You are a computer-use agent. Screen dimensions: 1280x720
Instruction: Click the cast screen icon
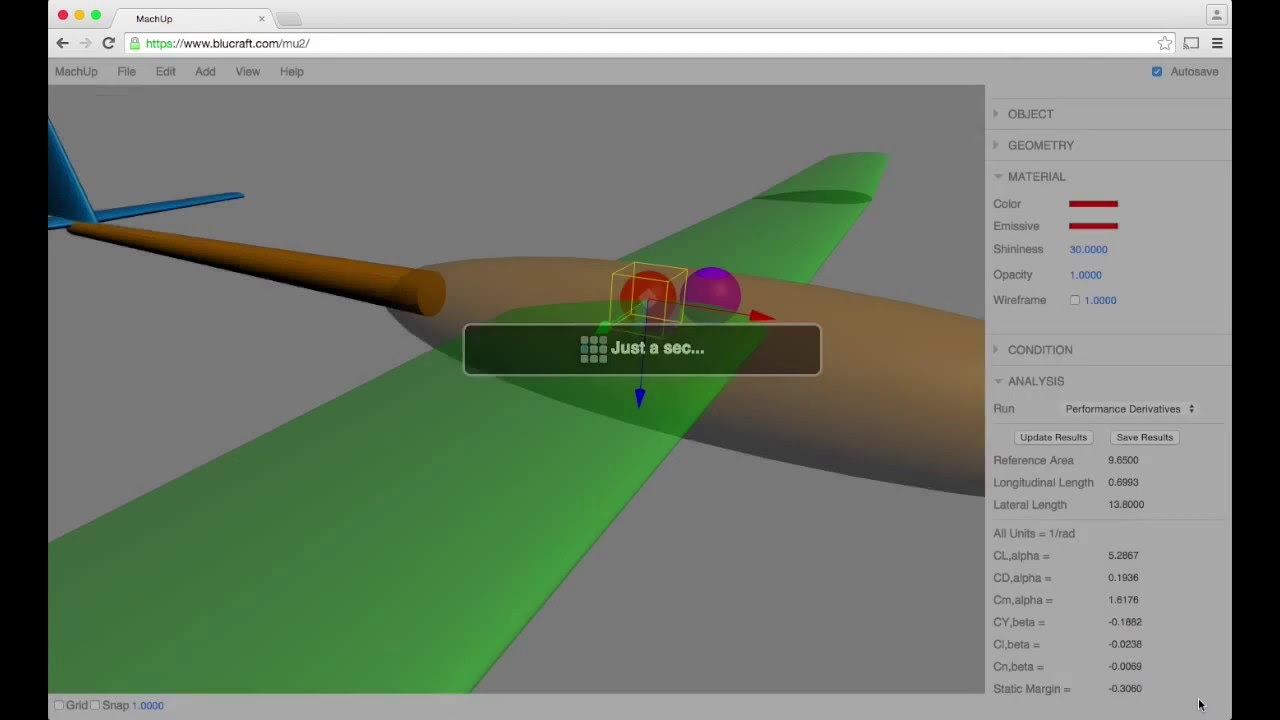[1191, 43]
